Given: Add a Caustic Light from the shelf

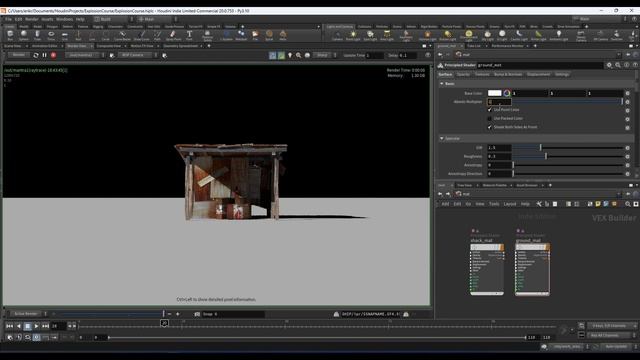Looking at the screenshot, I should pyautogui.click(x=519, y=36).
